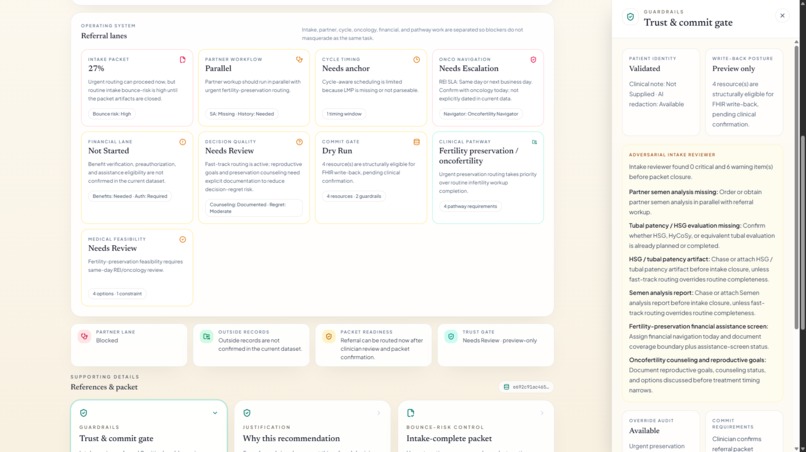
Task: Click the Partner Lane blocked icon
Action: tap(84, 337)
